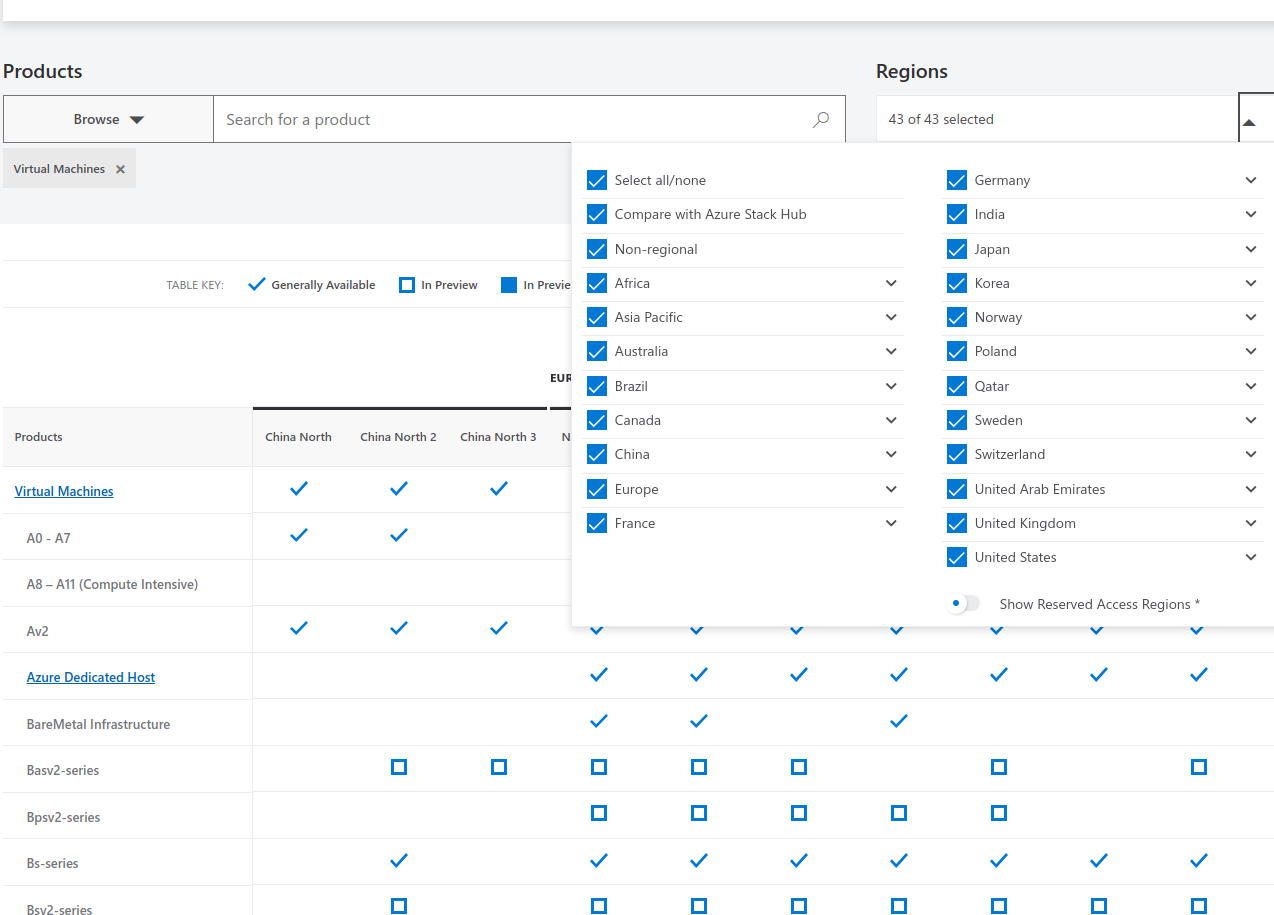Uncheck the Switzerland checkbox

(957, 454)
